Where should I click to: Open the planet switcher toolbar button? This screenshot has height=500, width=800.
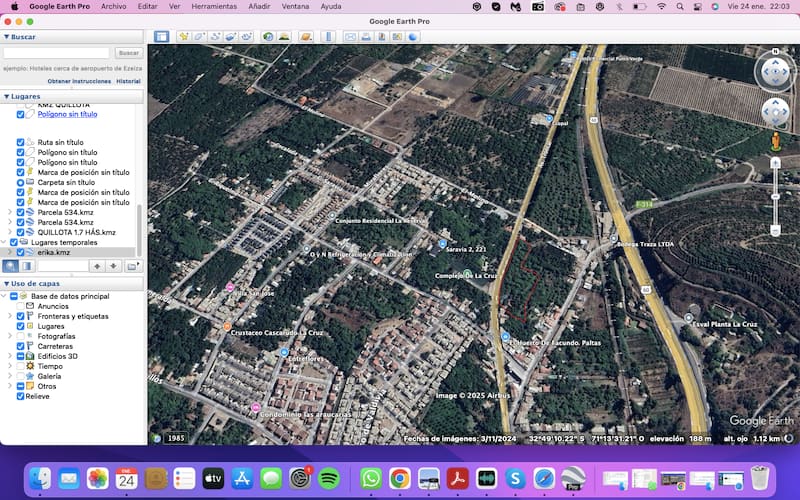(x=306, y=37)
